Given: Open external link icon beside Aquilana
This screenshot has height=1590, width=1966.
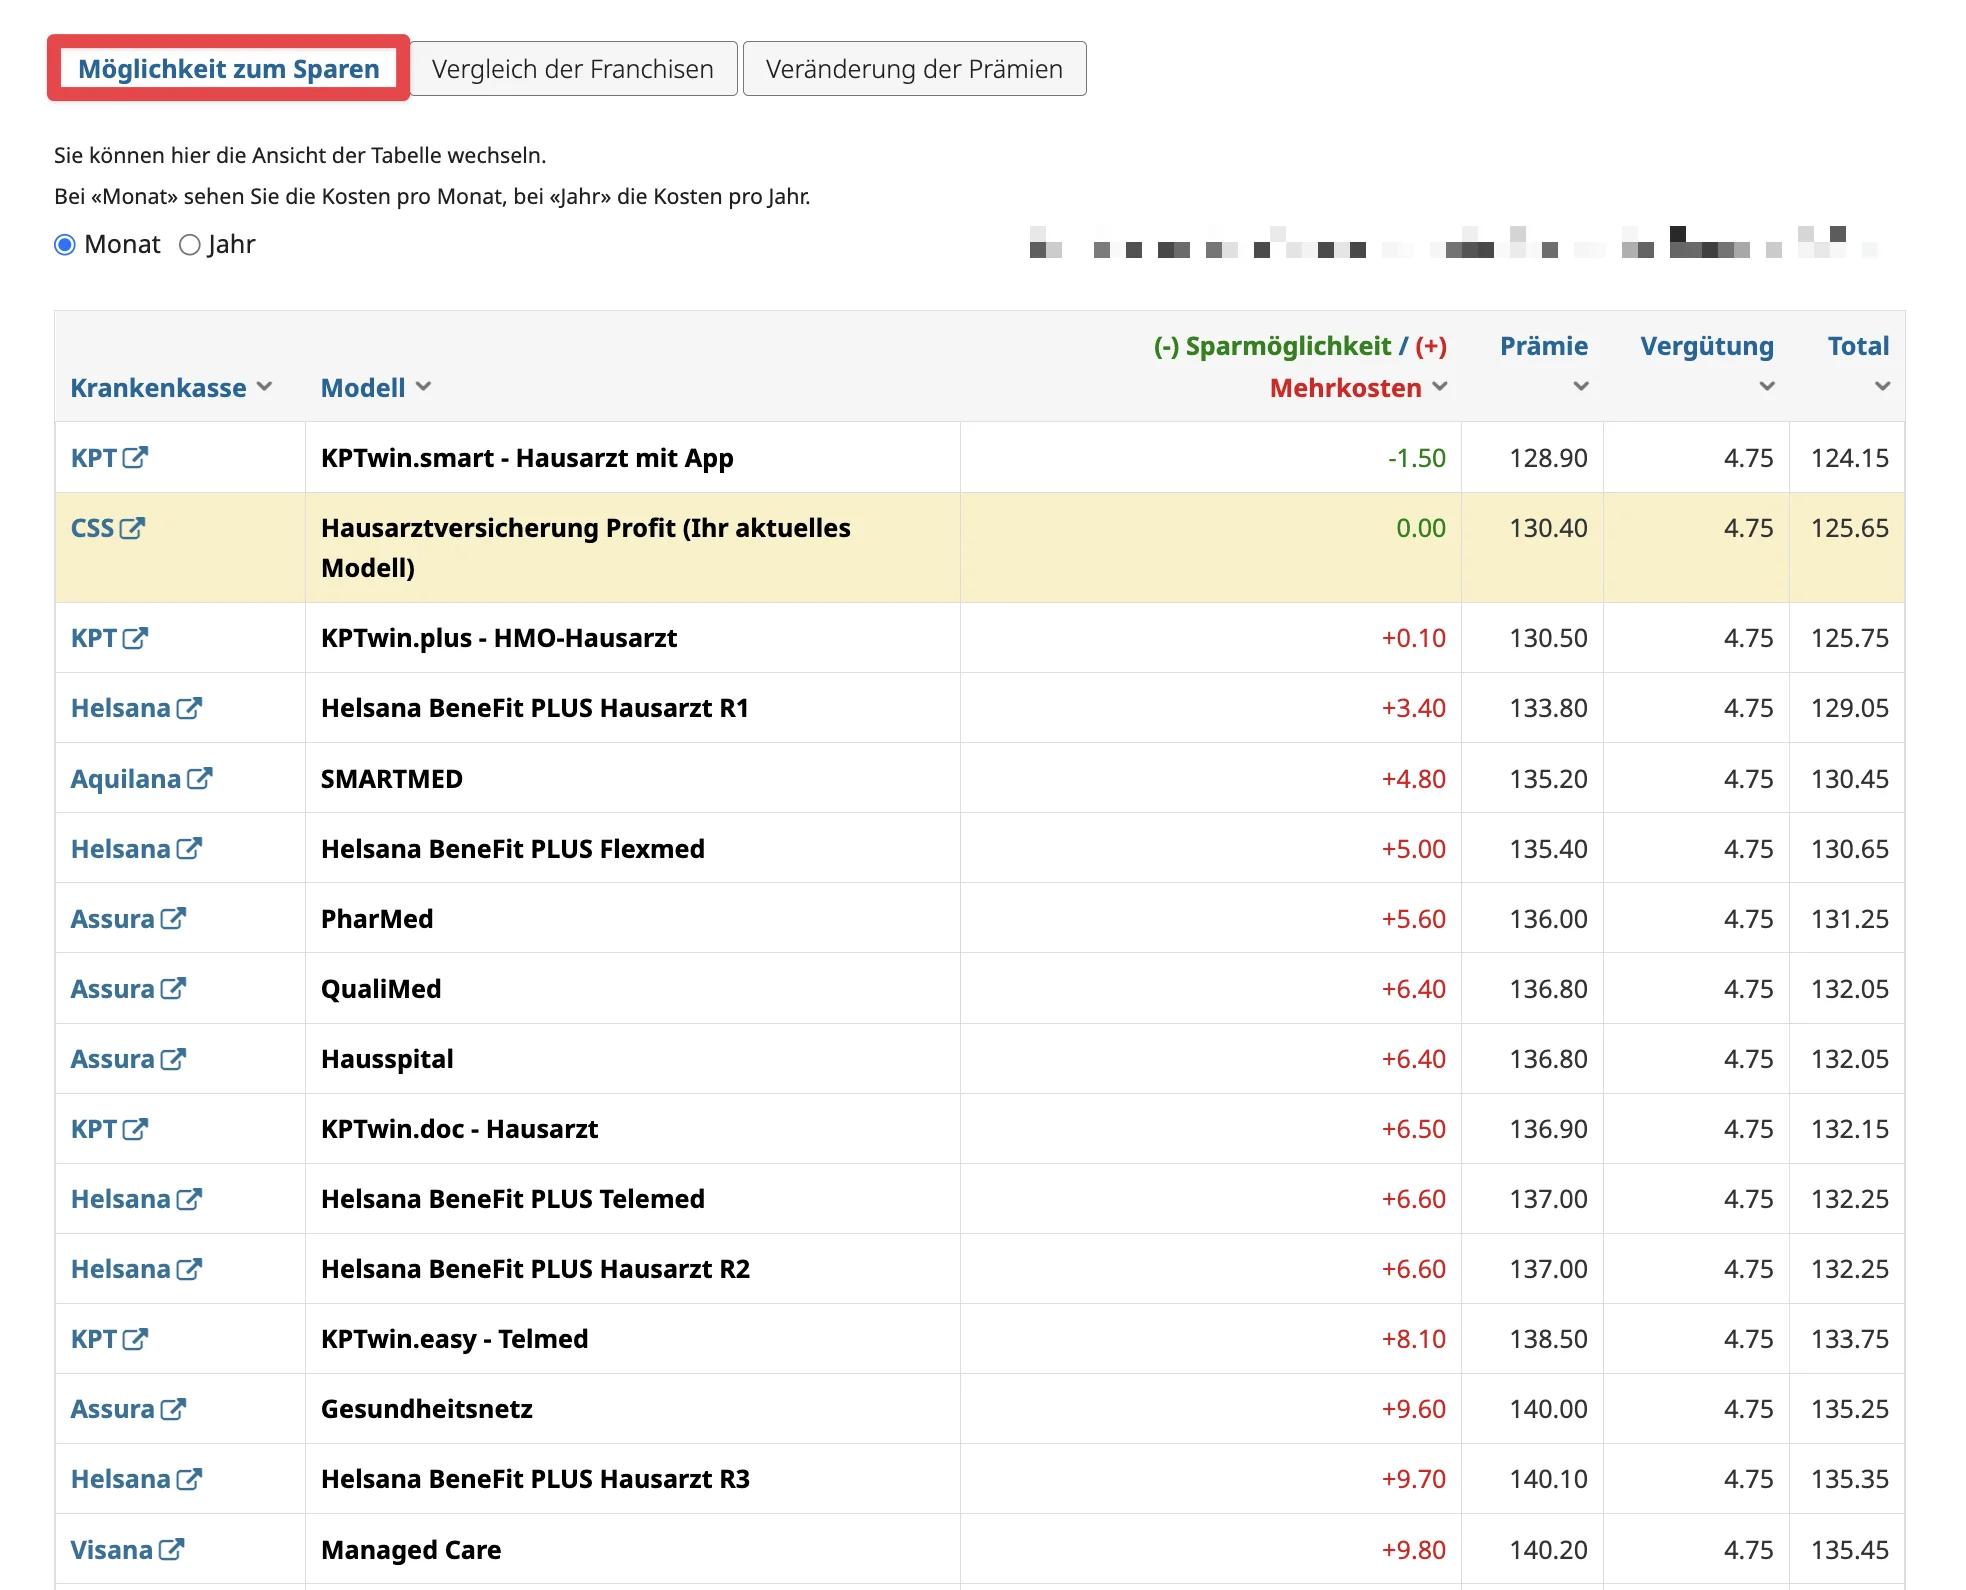Looking at the screenshot, I should 199,778.
